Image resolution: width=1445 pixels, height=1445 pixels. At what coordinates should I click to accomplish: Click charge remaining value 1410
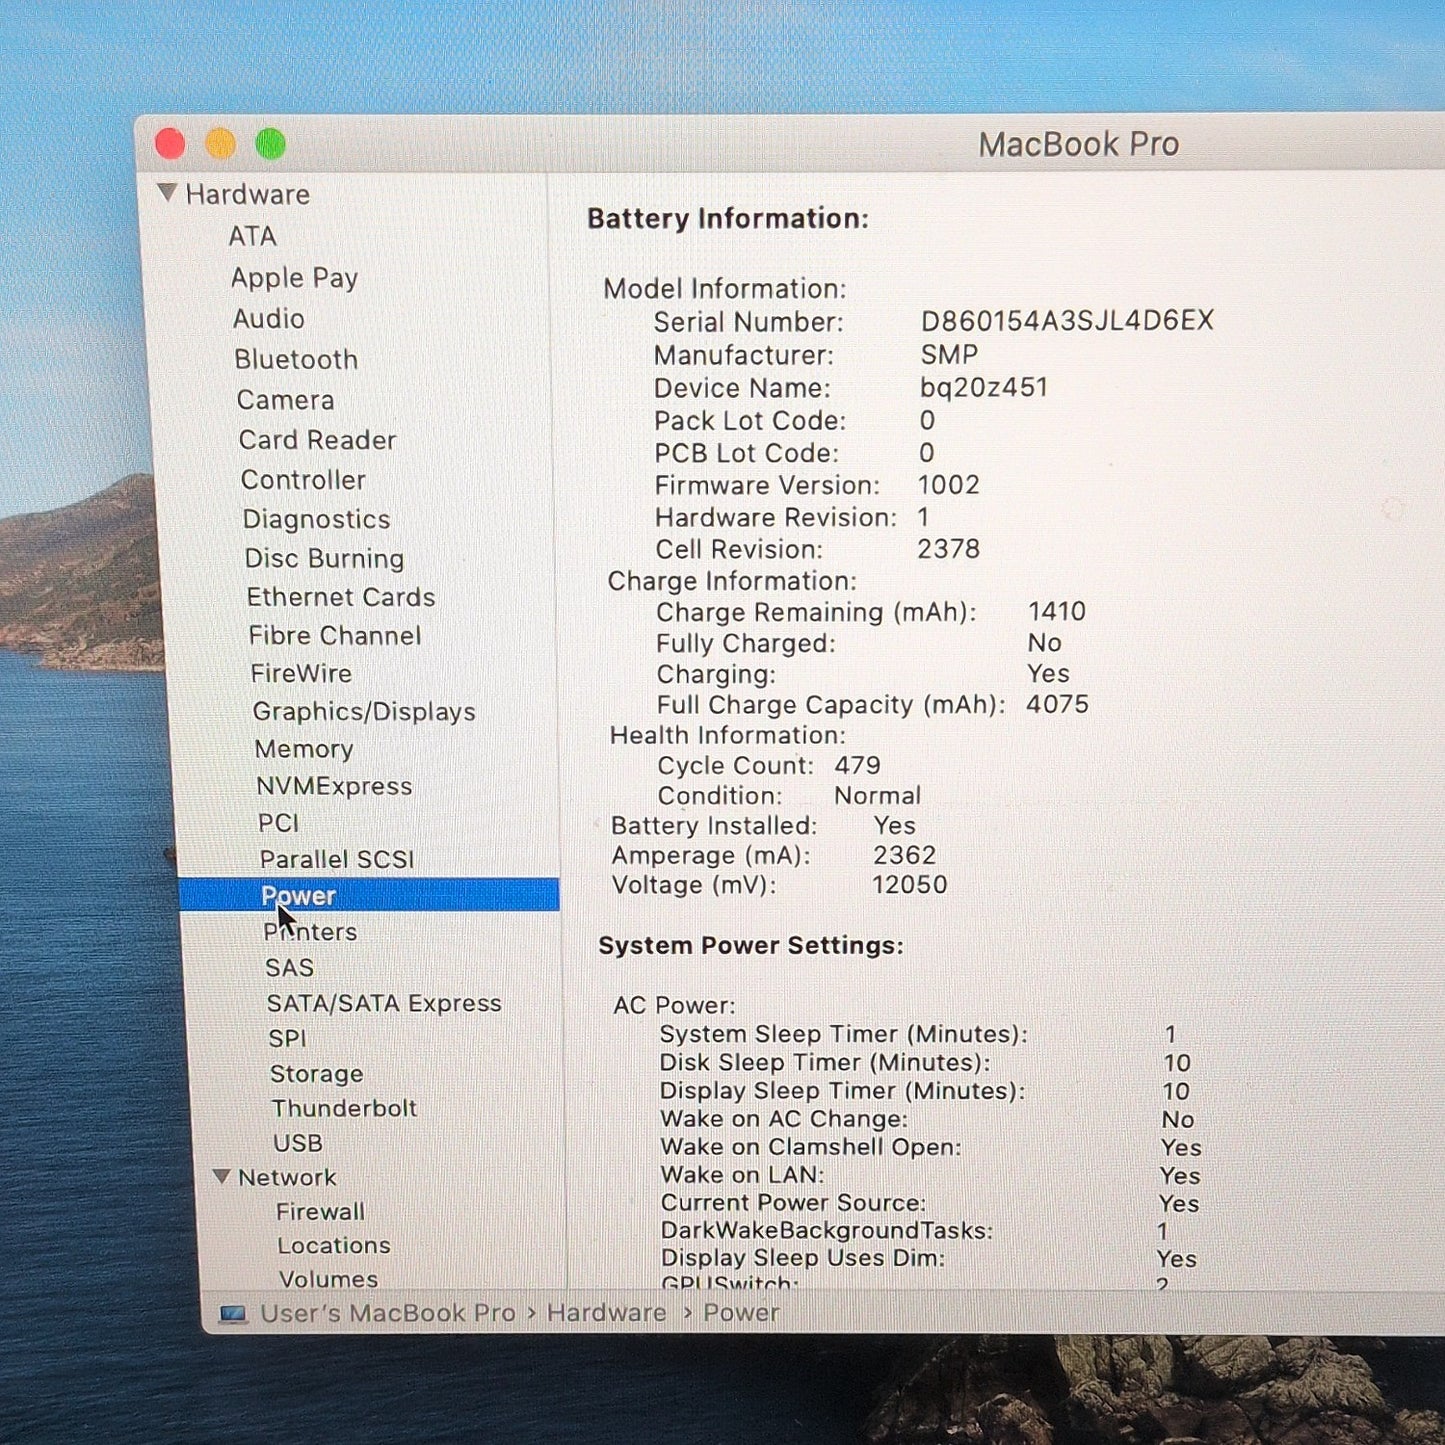[x=1057, y=611]
